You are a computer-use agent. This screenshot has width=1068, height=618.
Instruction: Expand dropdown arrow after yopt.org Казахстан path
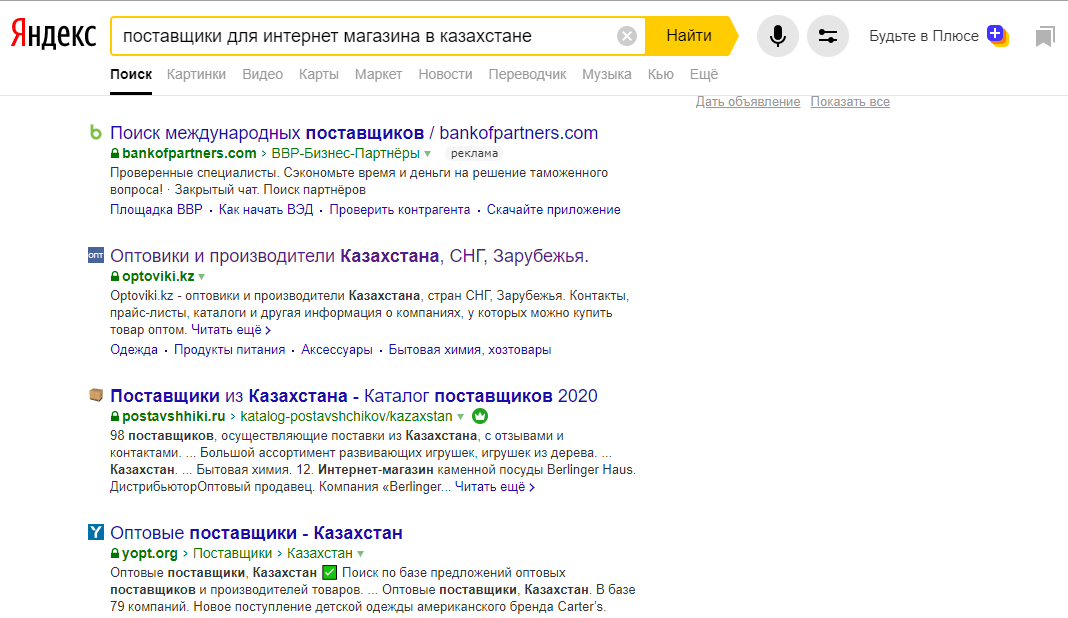[360, 554]
